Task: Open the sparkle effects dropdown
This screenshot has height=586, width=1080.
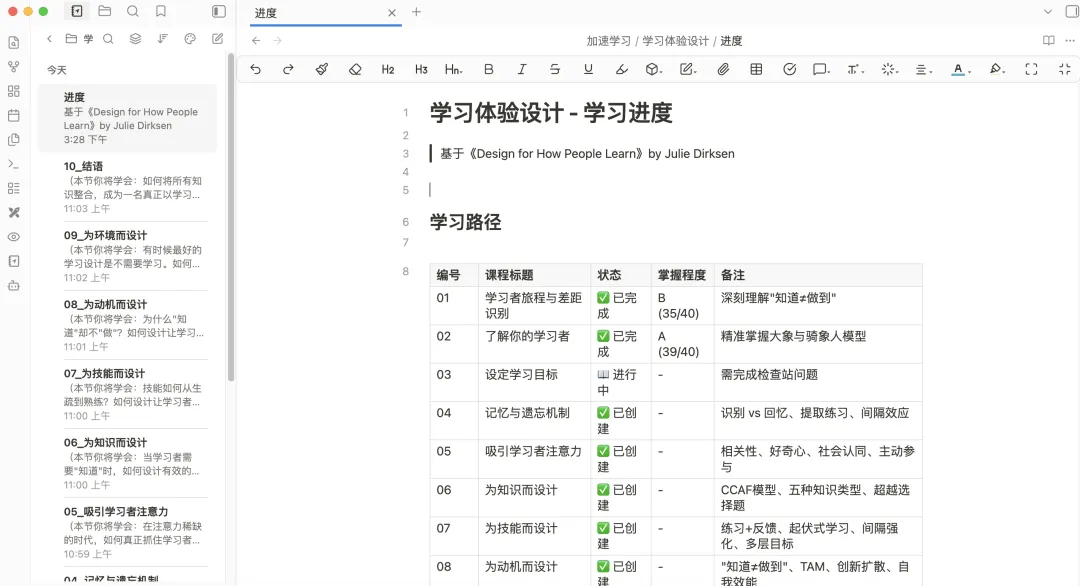Action: tap(889, 69)
